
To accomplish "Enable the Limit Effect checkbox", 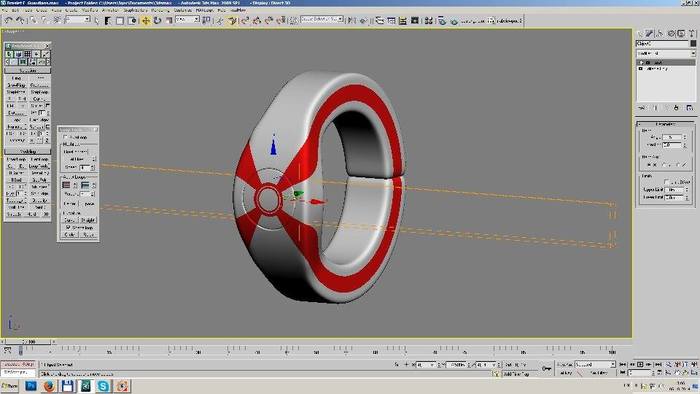I will 667,182.
